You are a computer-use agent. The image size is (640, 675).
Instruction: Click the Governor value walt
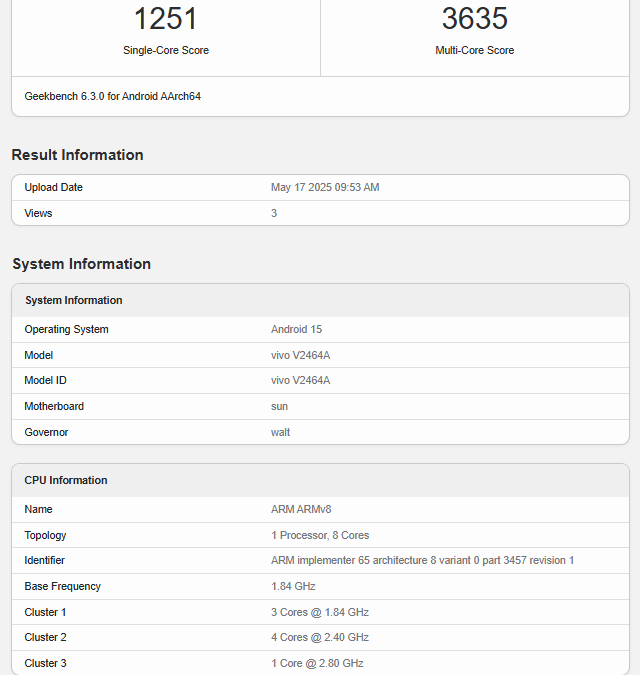[x=280, y=432]
